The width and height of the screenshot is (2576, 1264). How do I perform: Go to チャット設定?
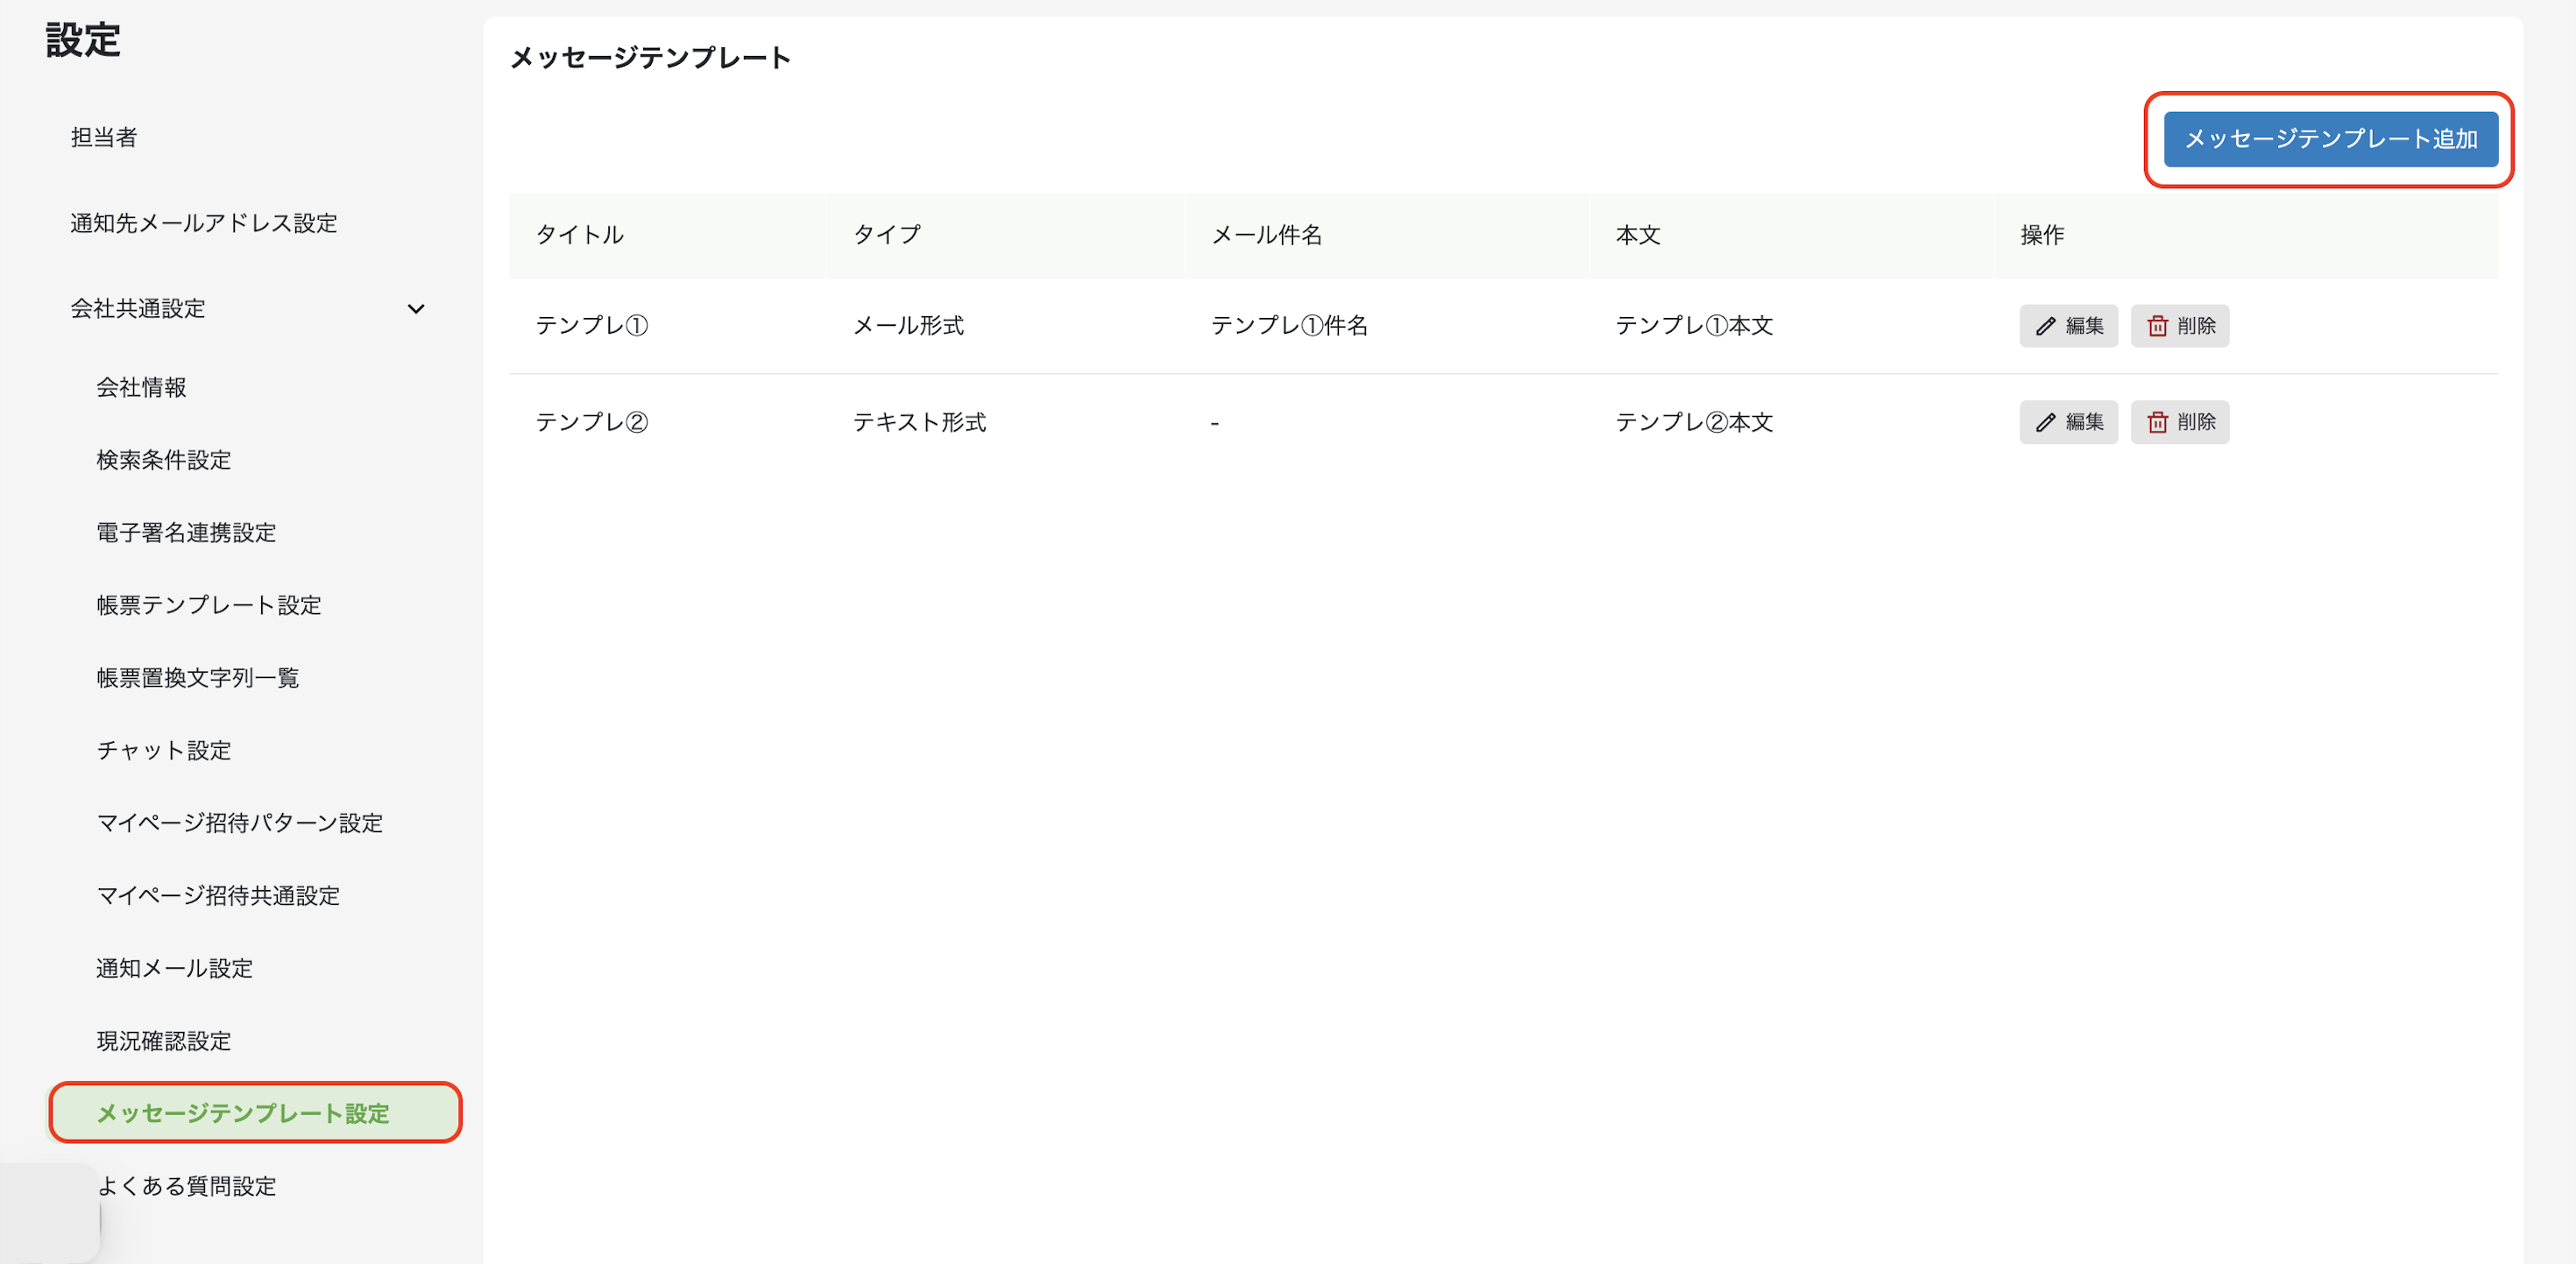(164, 750)
